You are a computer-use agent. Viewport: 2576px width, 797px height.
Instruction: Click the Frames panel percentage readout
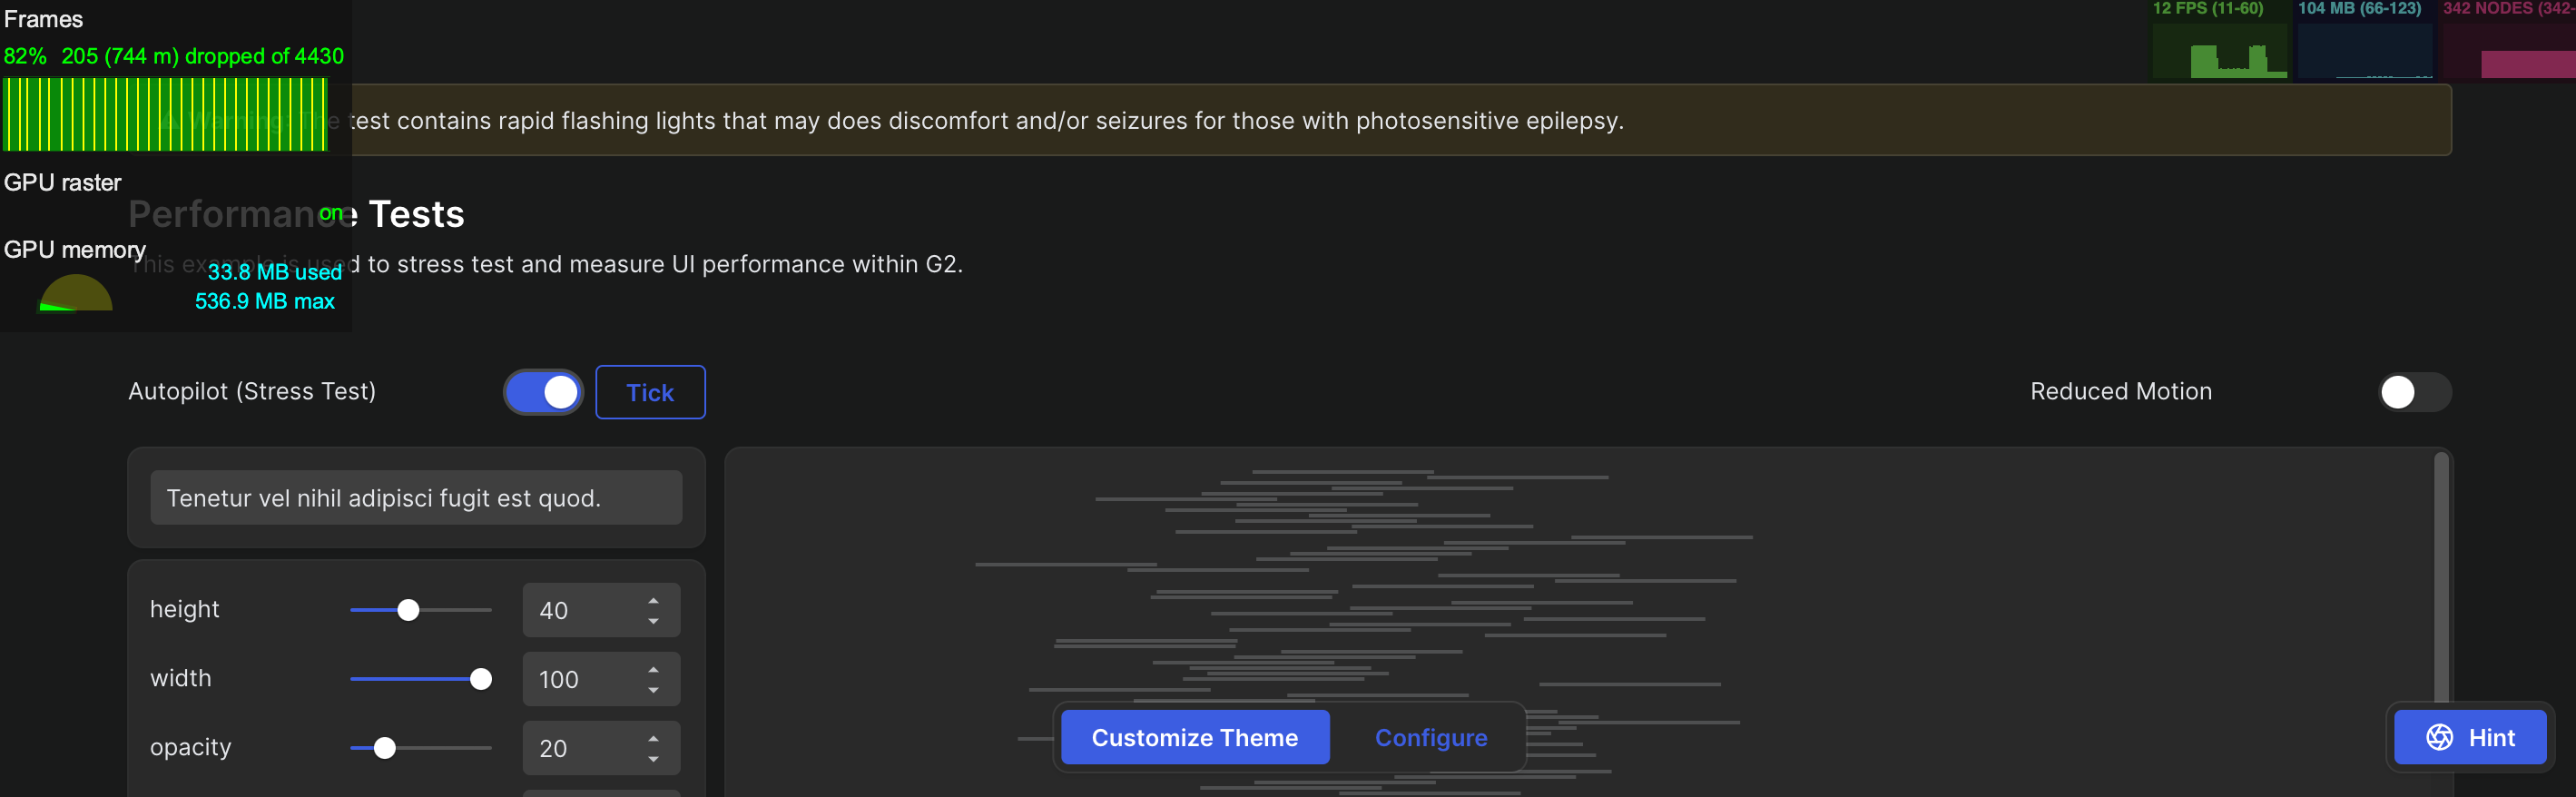[x=26, y=56]
